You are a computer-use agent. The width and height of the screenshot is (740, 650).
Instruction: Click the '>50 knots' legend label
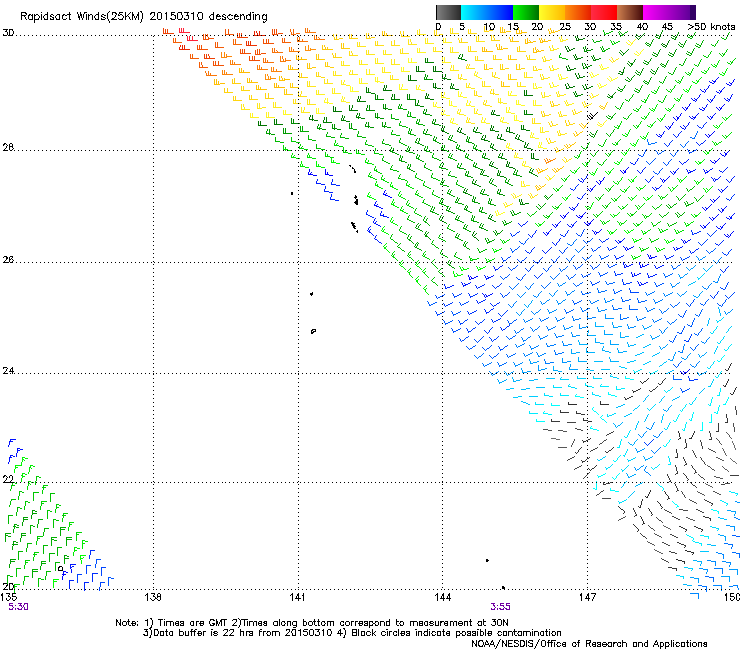pos(711,26)
